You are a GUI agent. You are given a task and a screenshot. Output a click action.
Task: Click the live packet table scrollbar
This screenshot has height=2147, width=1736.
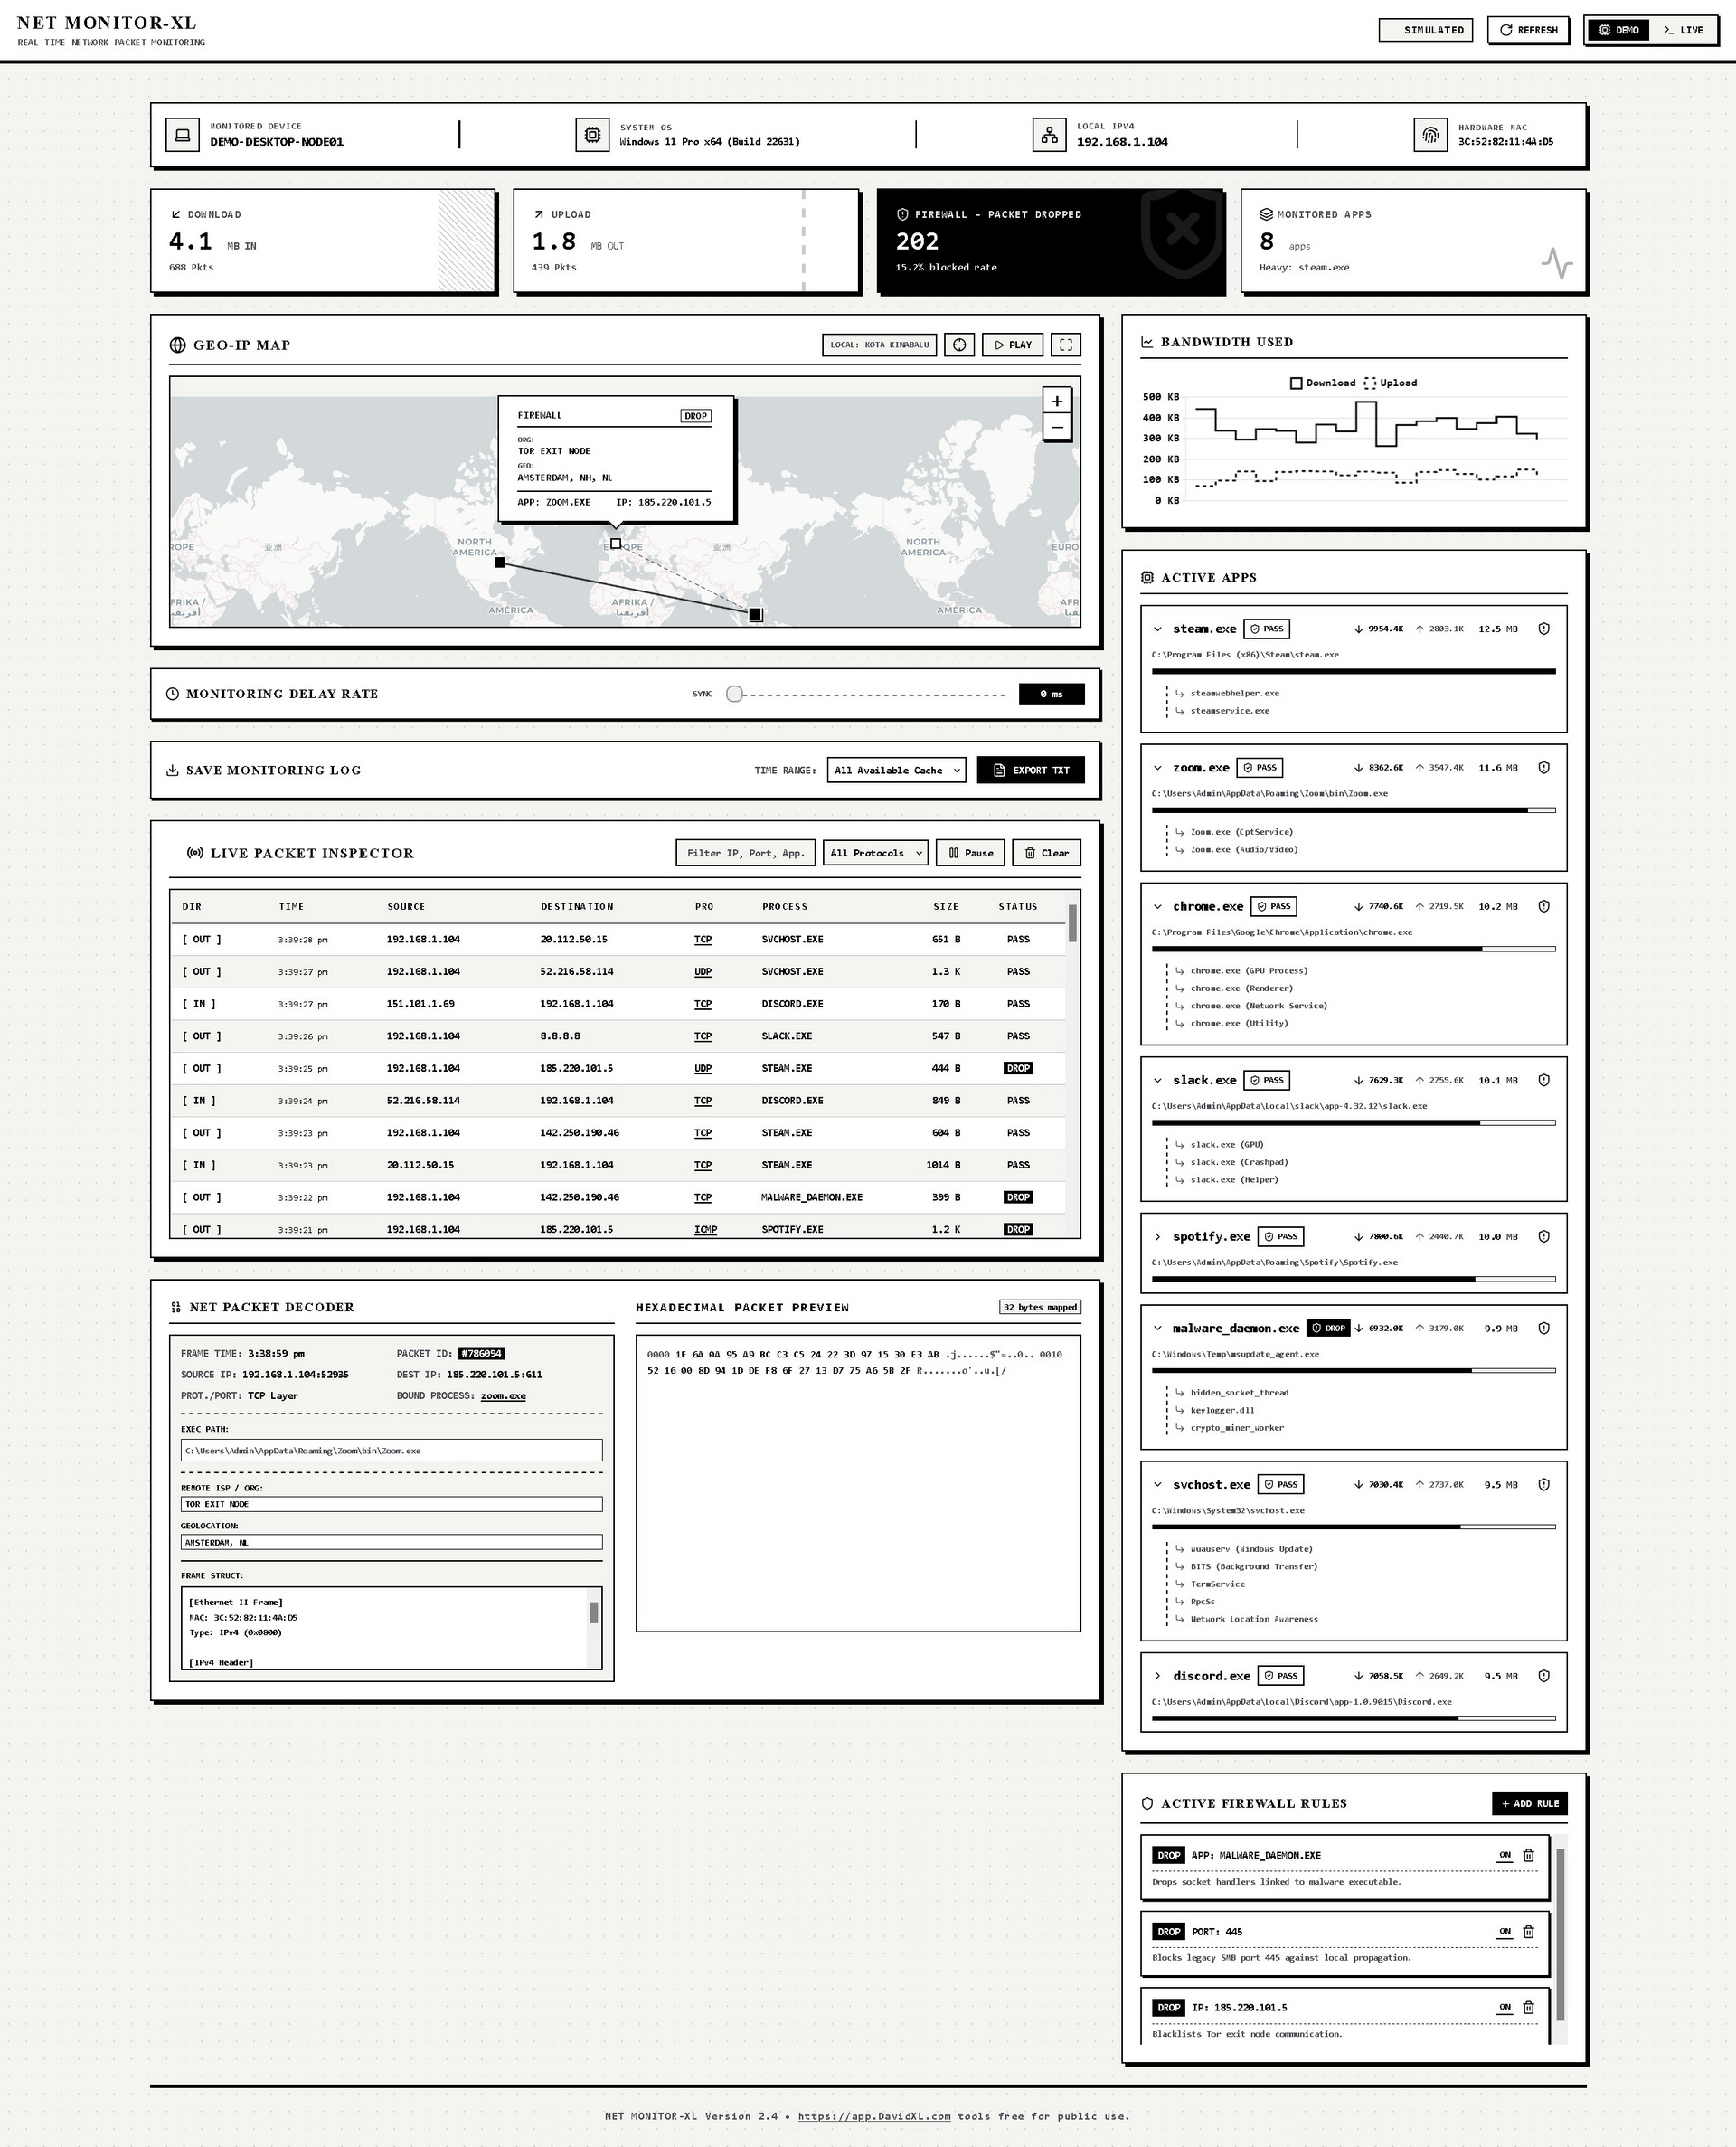tap(1072, 923)
